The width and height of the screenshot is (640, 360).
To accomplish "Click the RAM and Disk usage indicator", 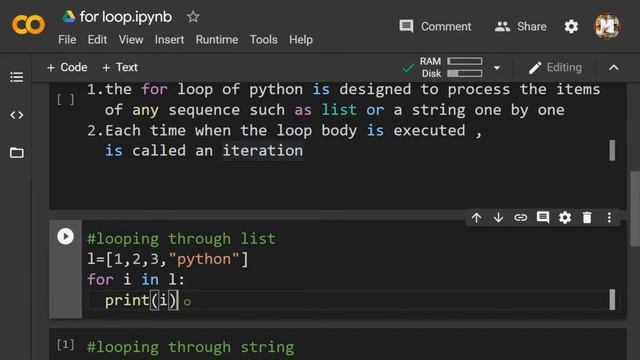I will pyautogui.click(x=451, y=67).
